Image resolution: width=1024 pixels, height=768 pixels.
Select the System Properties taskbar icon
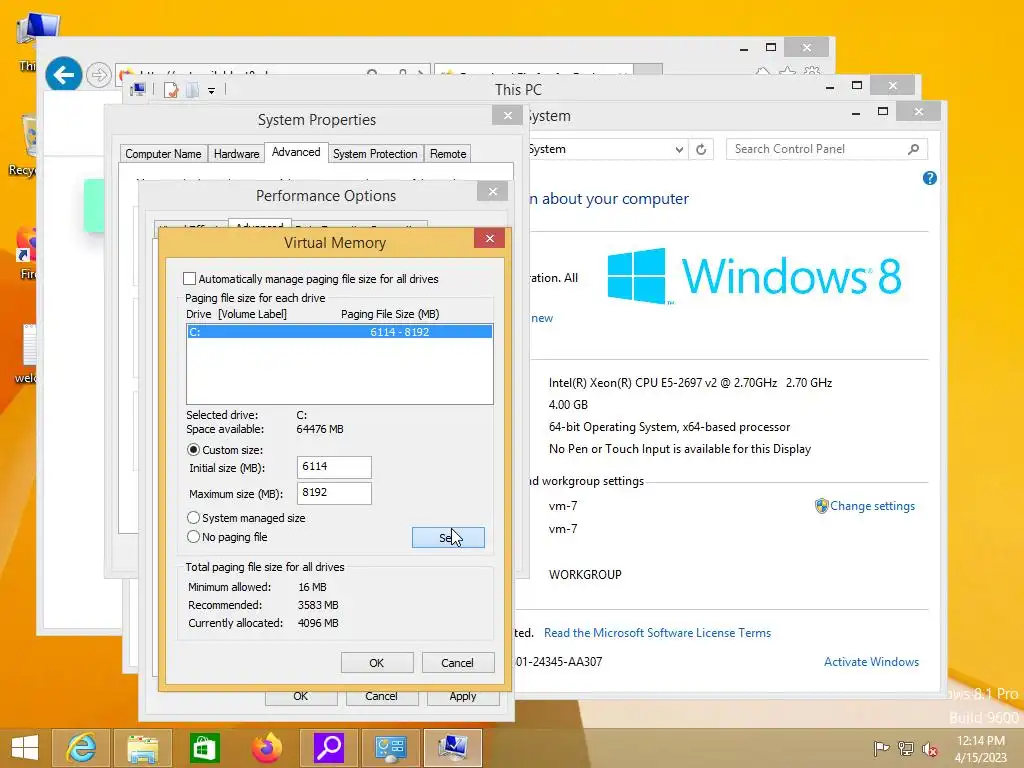(x=453, y=748)
